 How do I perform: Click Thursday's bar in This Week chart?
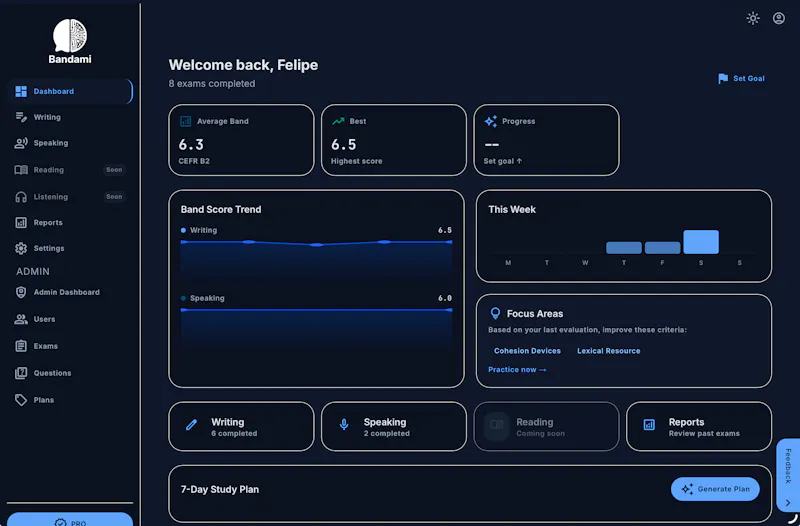[623, 248]
